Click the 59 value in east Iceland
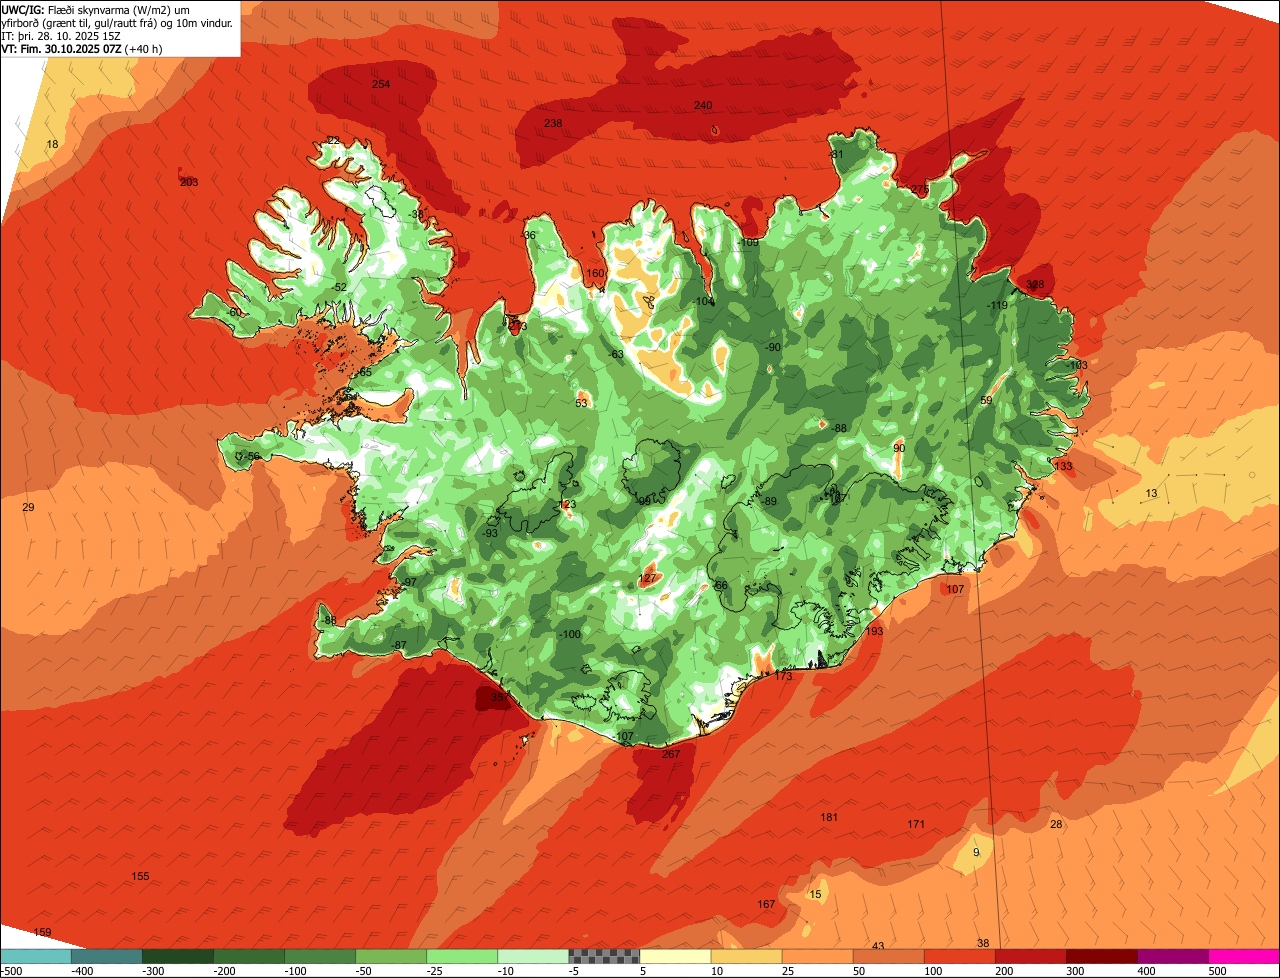The image size is (1280, 978). pyautogui.click(x=986, y=401)
